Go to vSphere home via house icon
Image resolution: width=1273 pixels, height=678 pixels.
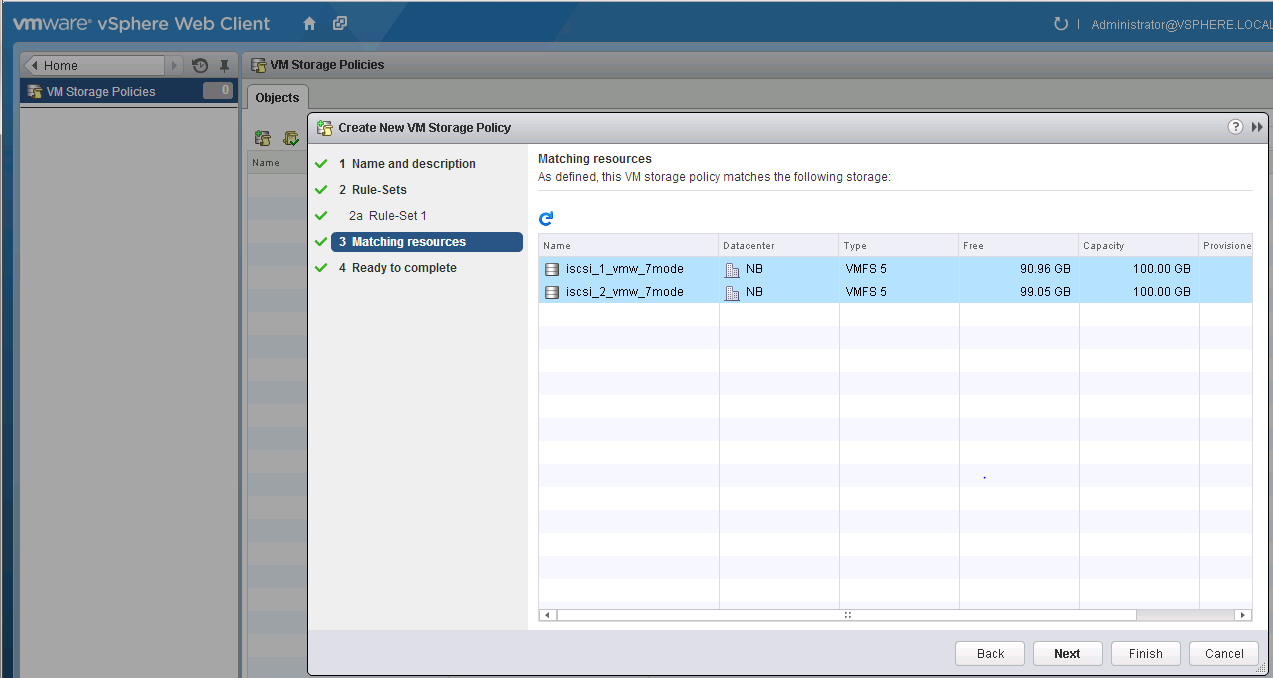(x=309, y=23)
